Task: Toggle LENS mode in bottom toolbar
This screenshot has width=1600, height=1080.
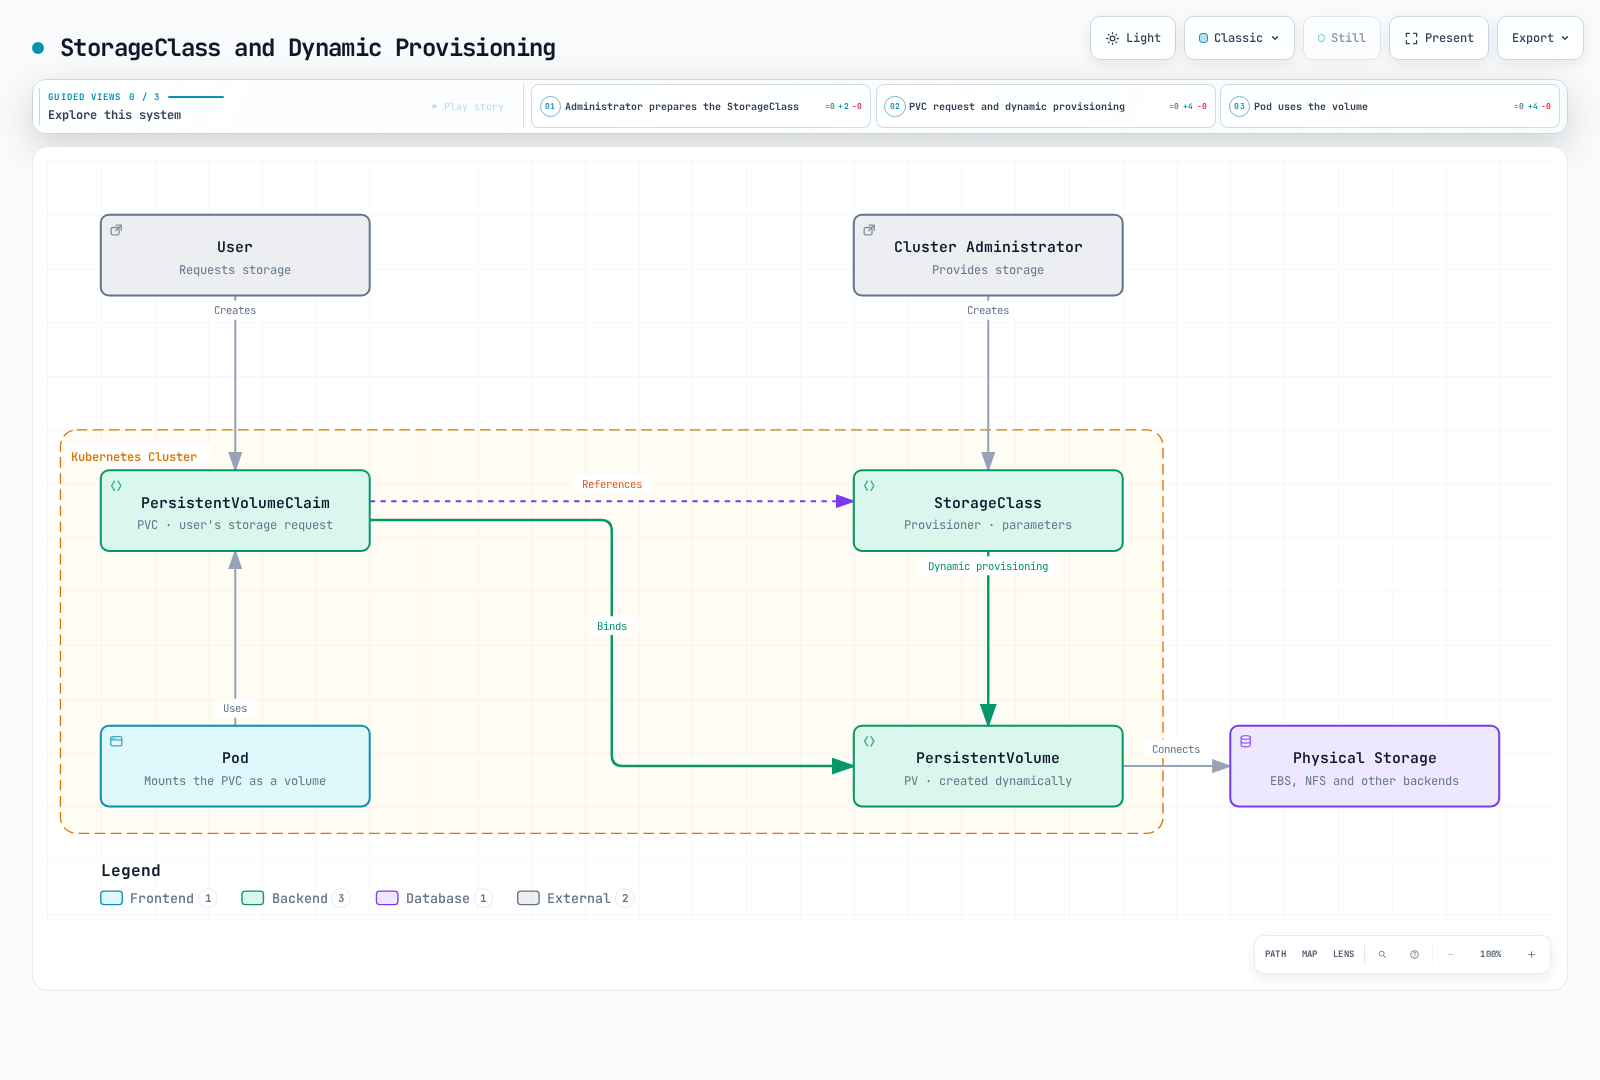Action: (x=1343, y=954)
